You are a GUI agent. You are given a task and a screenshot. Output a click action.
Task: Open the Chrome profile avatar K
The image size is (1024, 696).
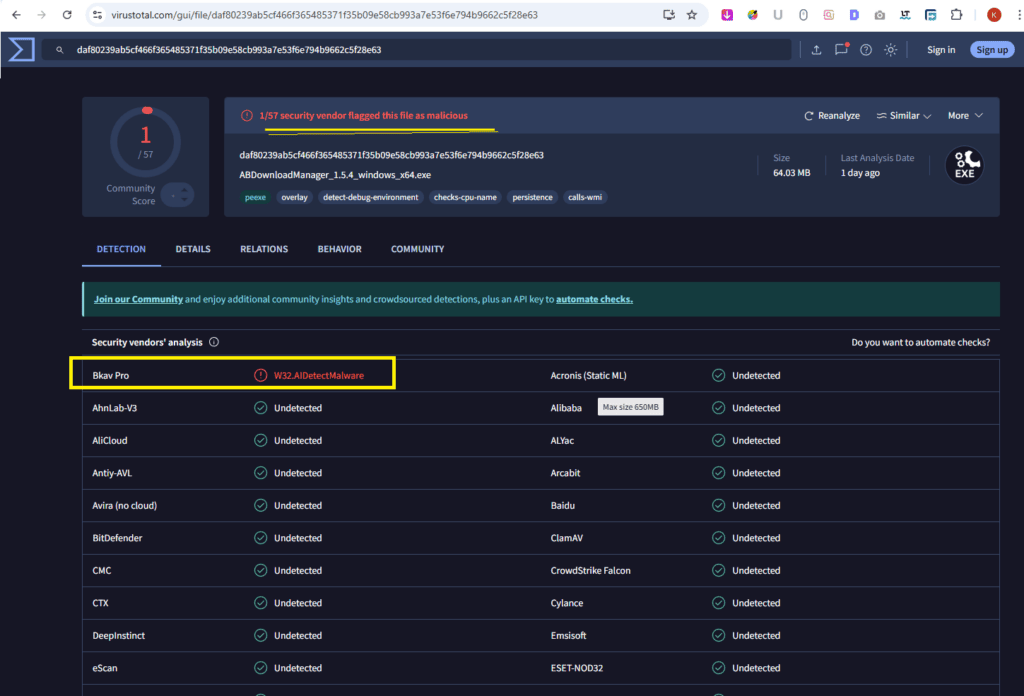(994, 14)
